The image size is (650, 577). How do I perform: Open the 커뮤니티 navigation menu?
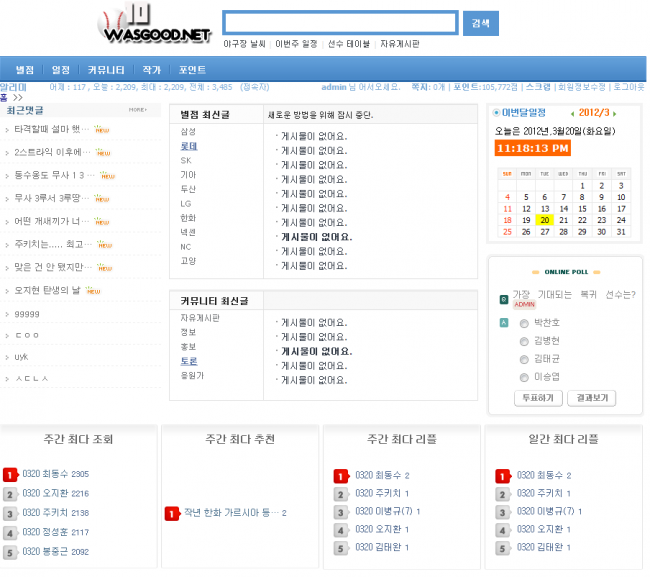pos(106,70)
